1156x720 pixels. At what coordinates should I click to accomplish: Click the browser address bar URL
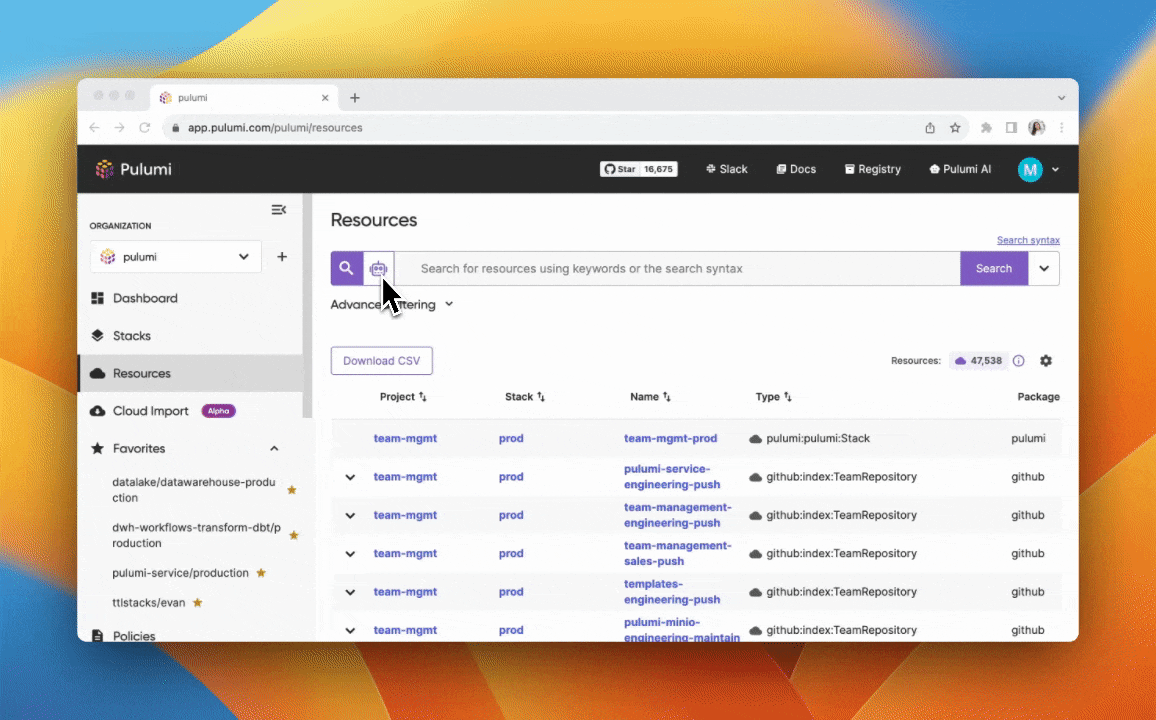(275, 127)
